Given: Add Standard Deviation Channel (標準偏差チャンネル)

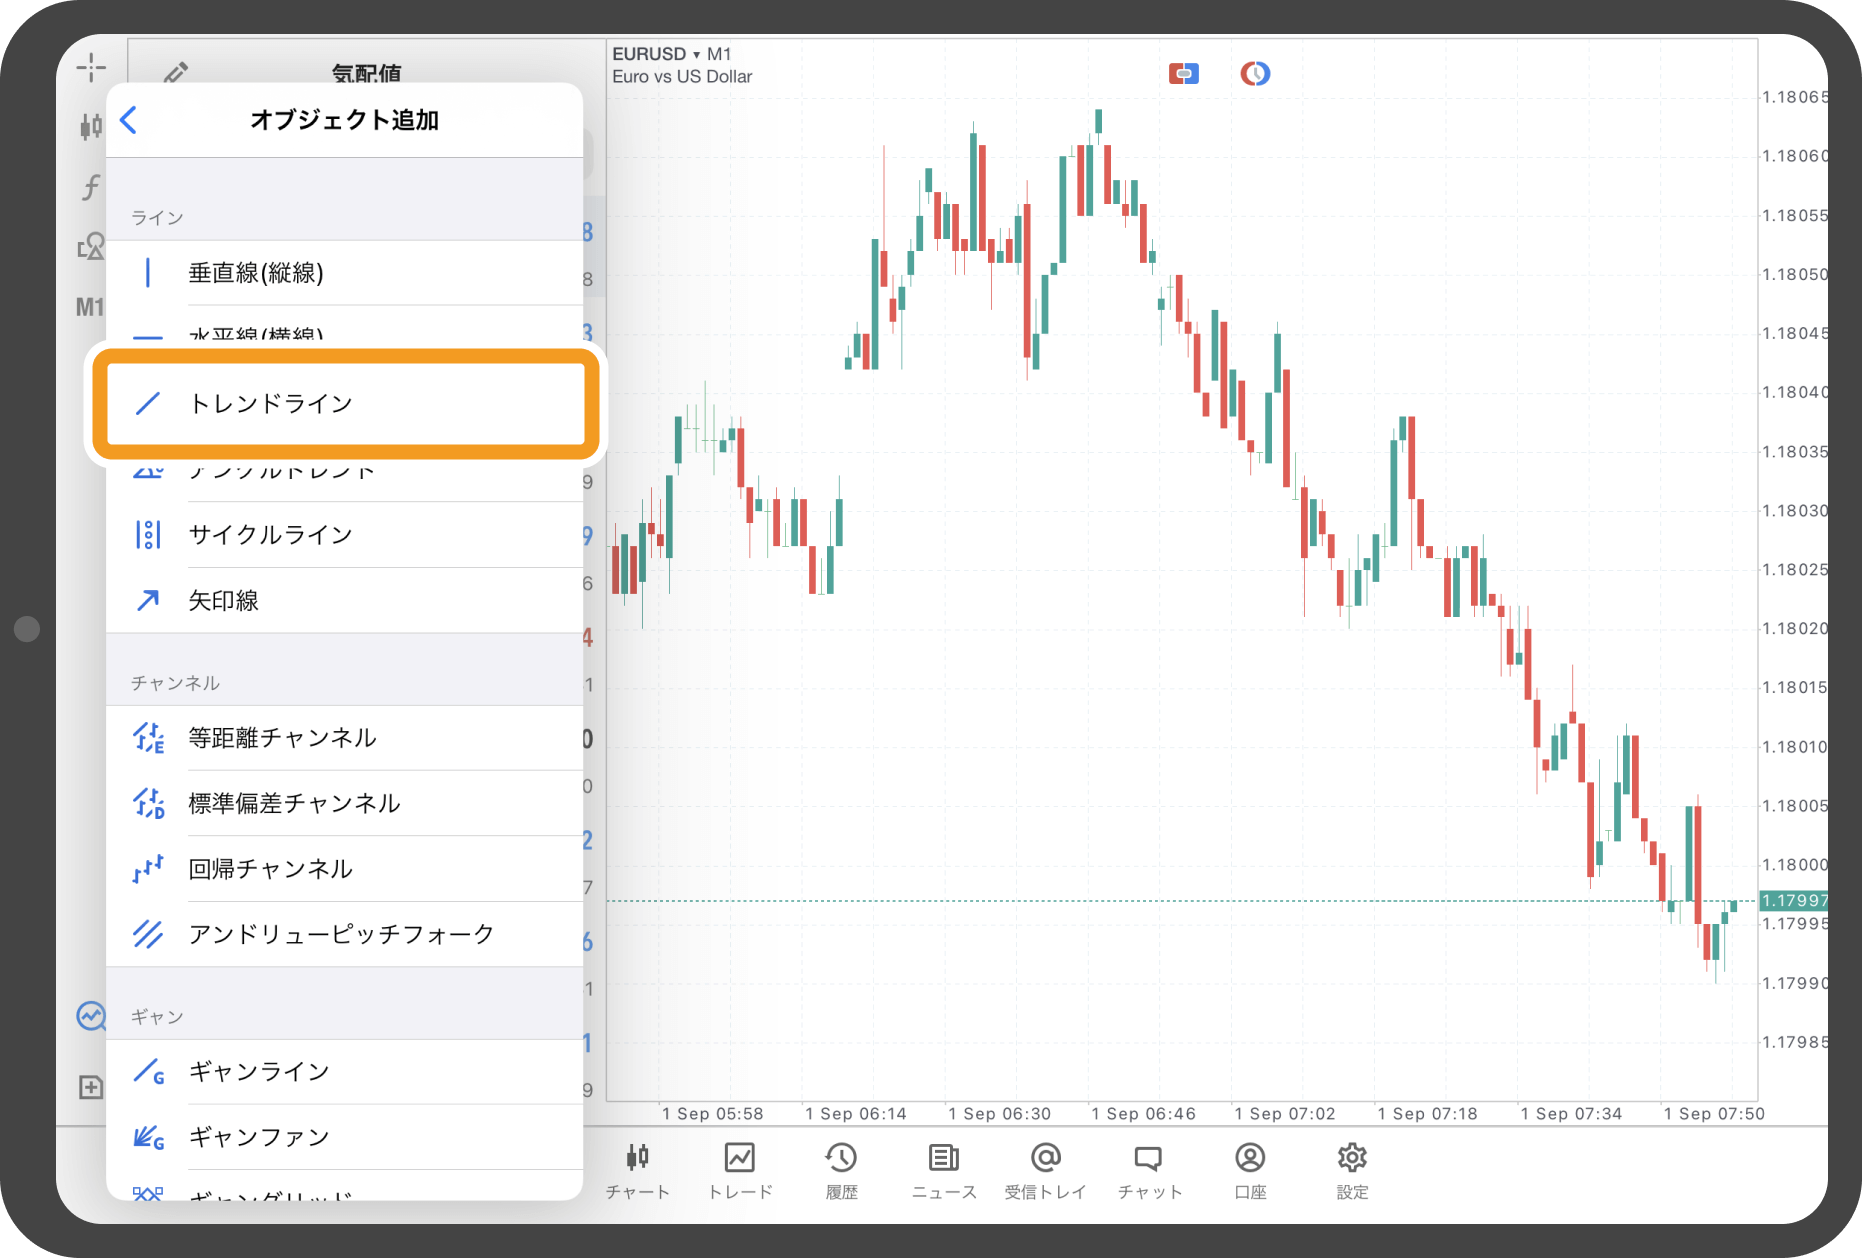Looking at the screenshot, I should 344,803.
